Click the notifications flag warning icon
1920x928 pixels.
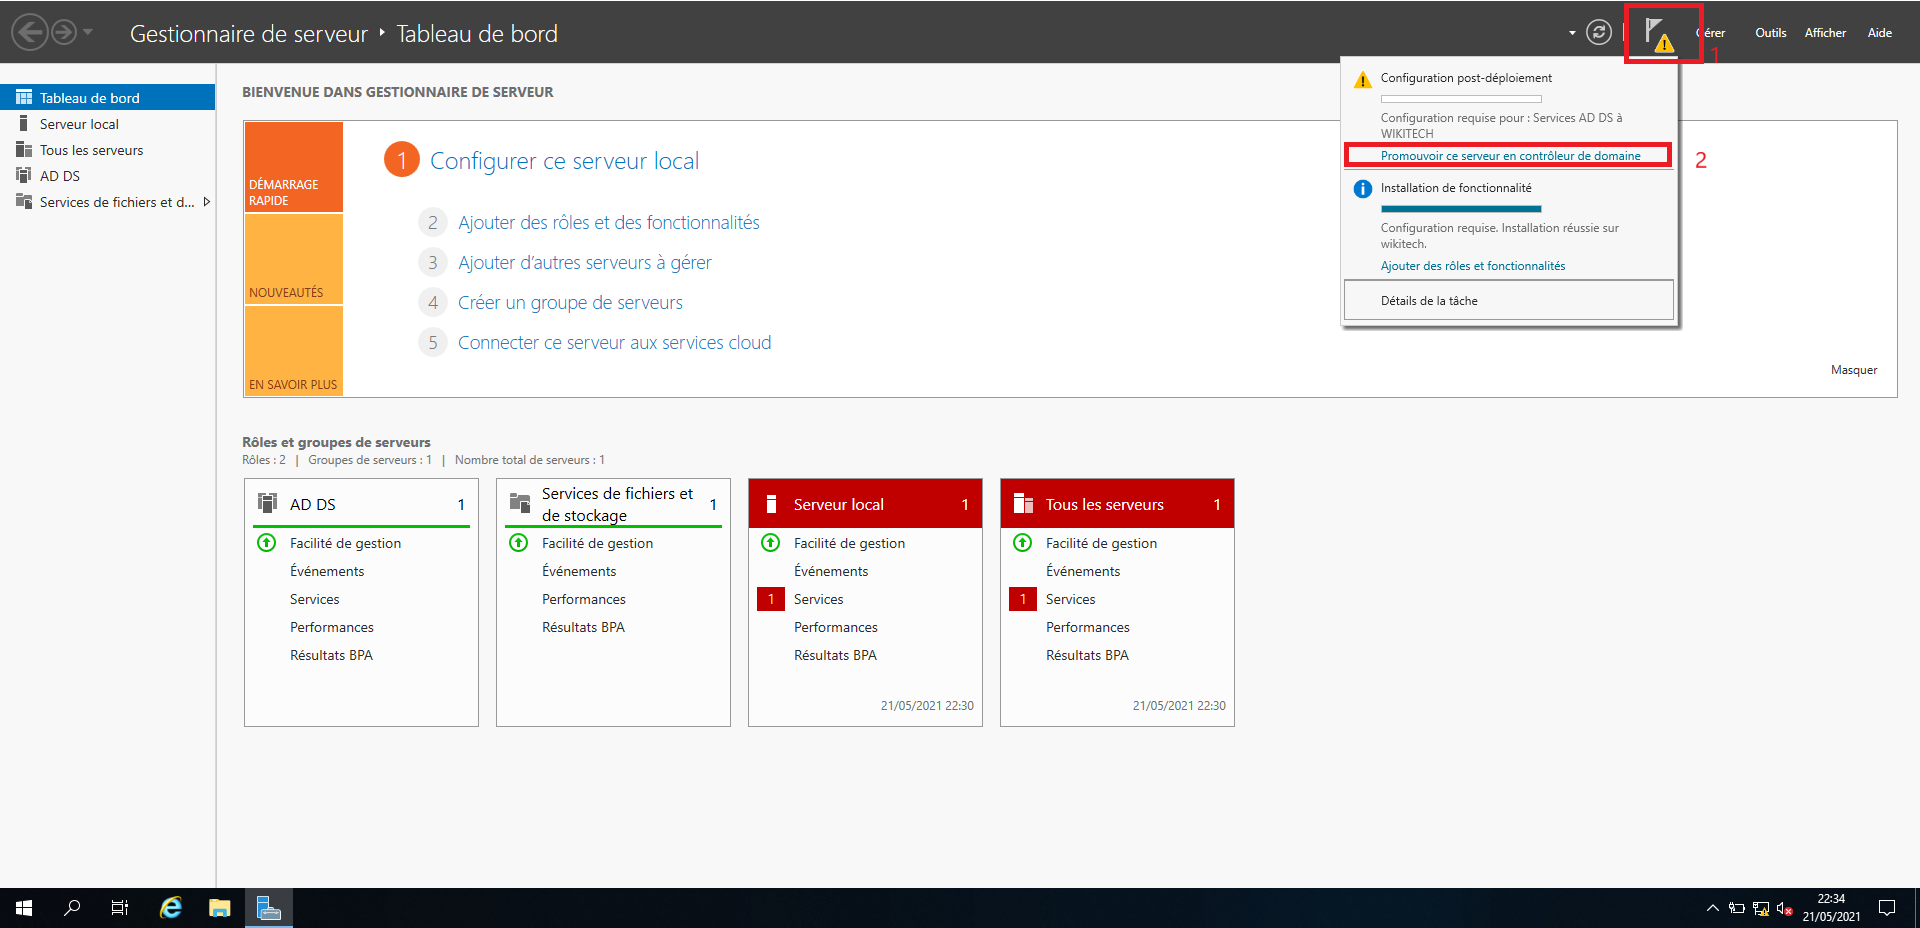point(1658,34)
